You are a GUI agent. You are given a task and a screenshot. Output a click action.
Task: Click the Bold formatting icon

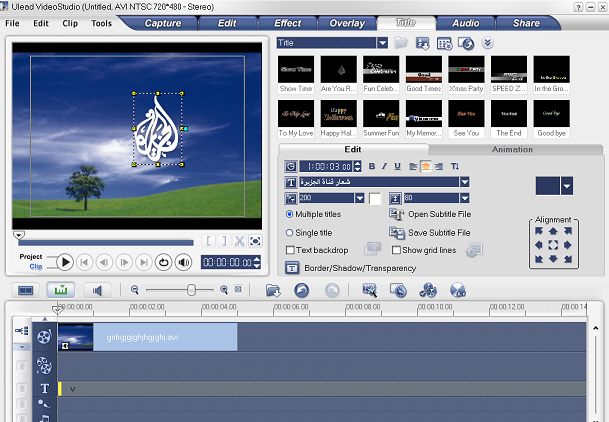pos(372,167)
